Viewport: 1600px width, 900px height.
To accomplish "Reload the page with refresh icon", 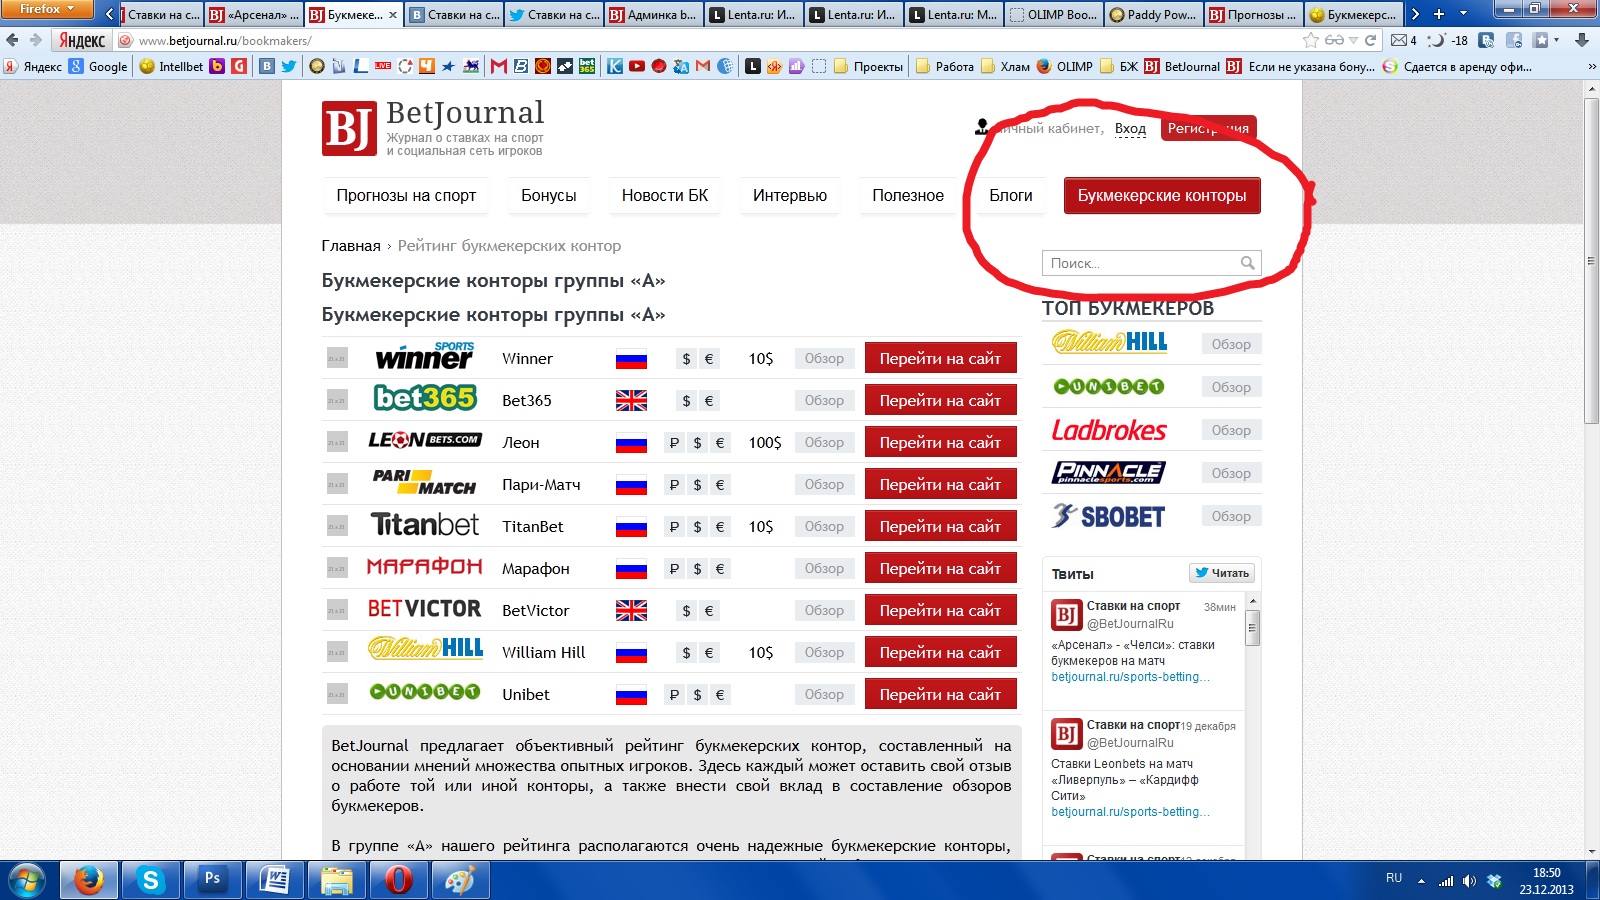I will pyautogui.click(x=1371, y=41).
